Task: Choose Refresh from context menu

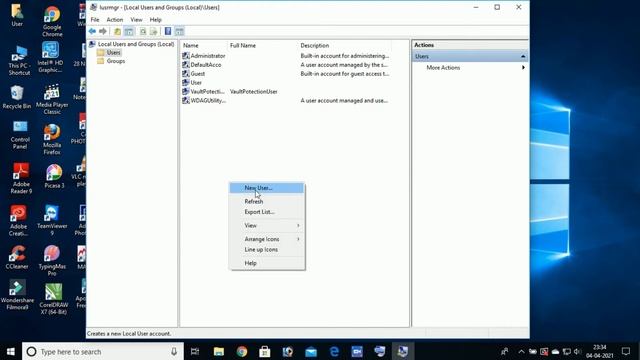Action: 267,201
